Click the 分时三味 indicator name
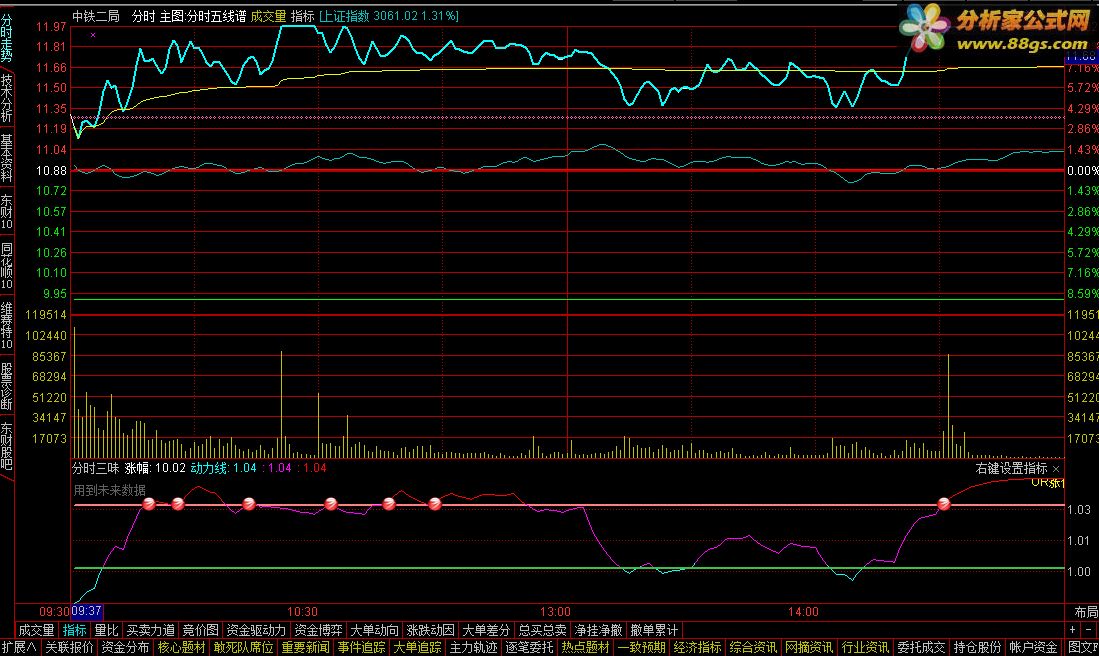The width and height of the screenshot is (1099, 656). coord(95,468)
